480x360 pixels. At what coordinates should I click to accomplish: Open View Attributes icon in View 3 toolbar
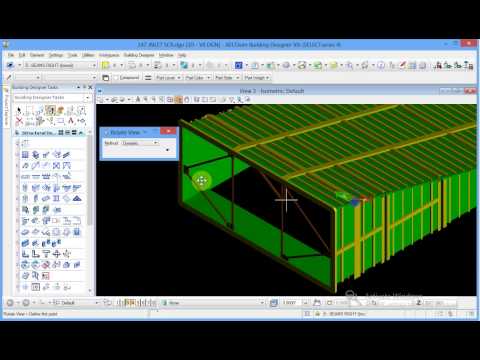pyautogui.click(x=100, y=99)
